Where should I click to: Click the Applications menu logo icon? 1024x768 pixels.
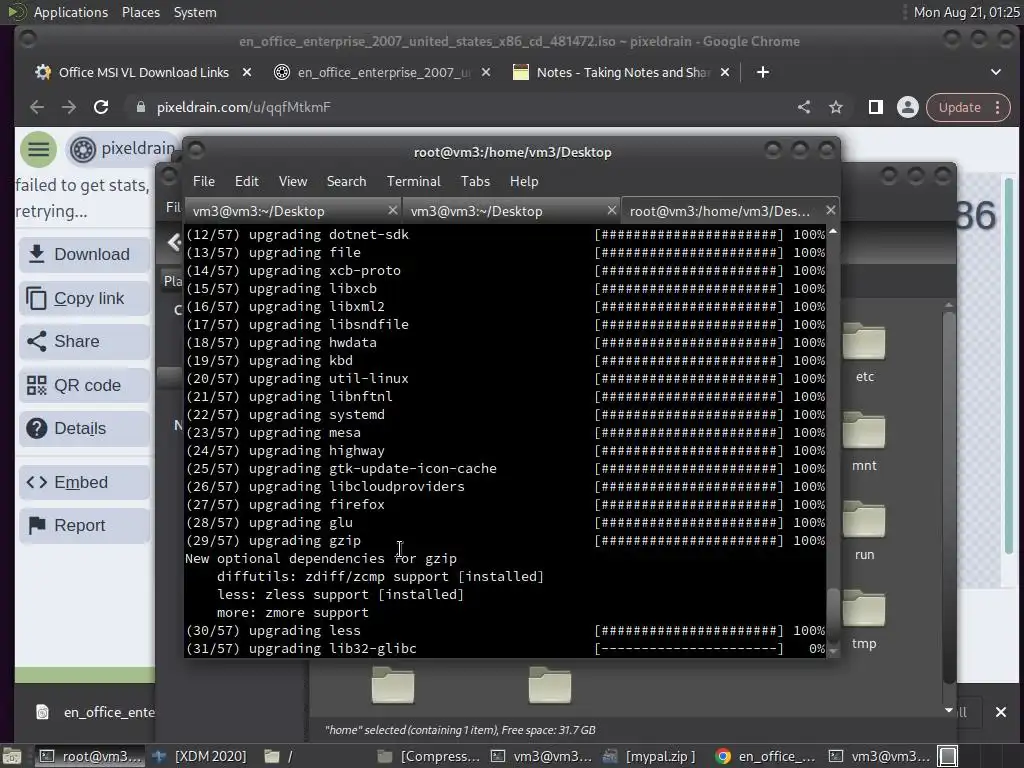click(17, 12)
